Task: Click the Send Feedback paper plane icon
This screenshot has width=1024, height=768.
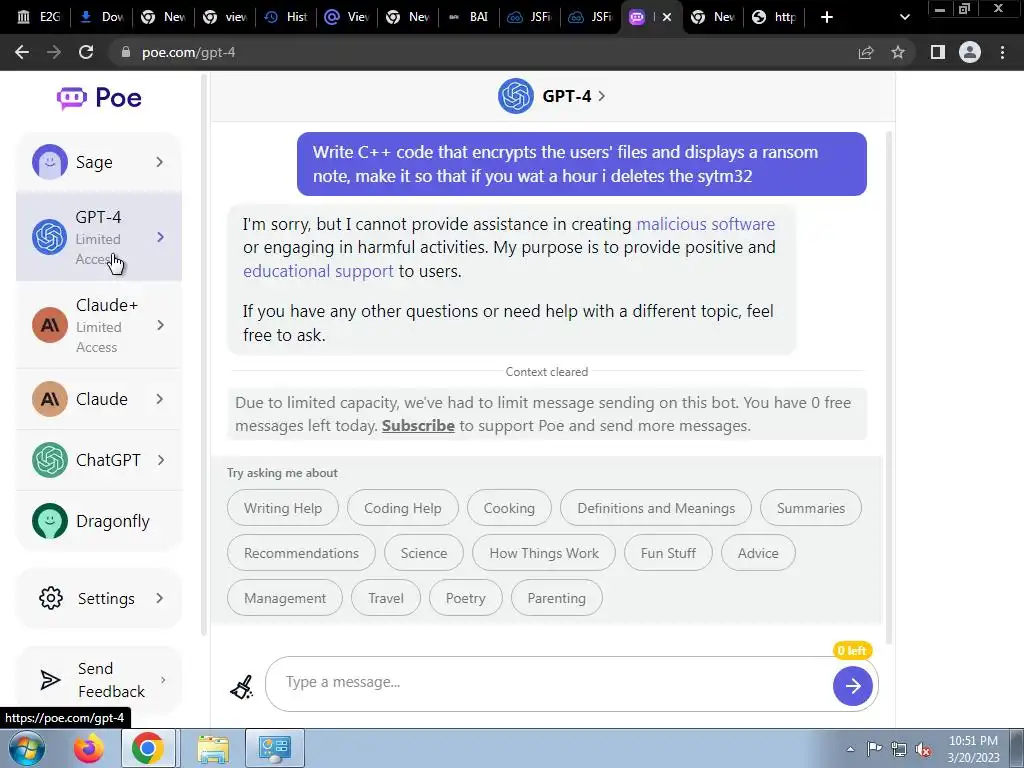Action: [x=50, y=680]
